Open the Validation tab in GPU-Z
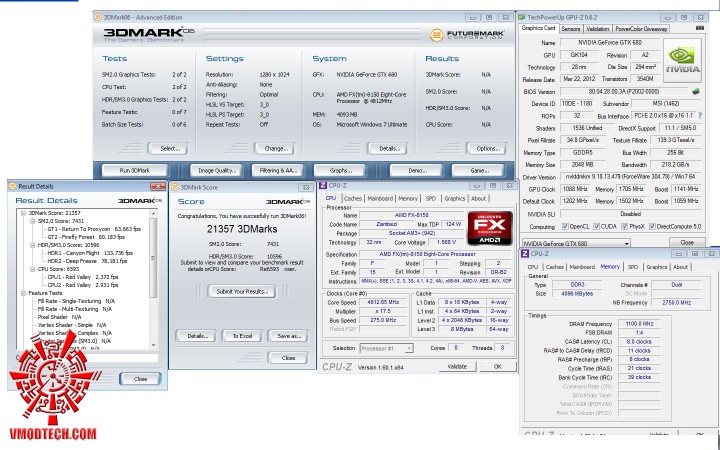Viewport: 720px width, 450px height. 597,29
